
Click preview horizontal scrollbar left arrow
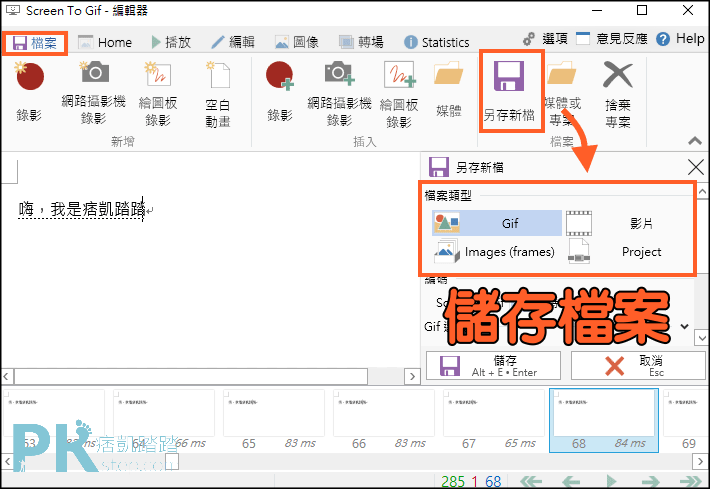[x=6, y=376]
